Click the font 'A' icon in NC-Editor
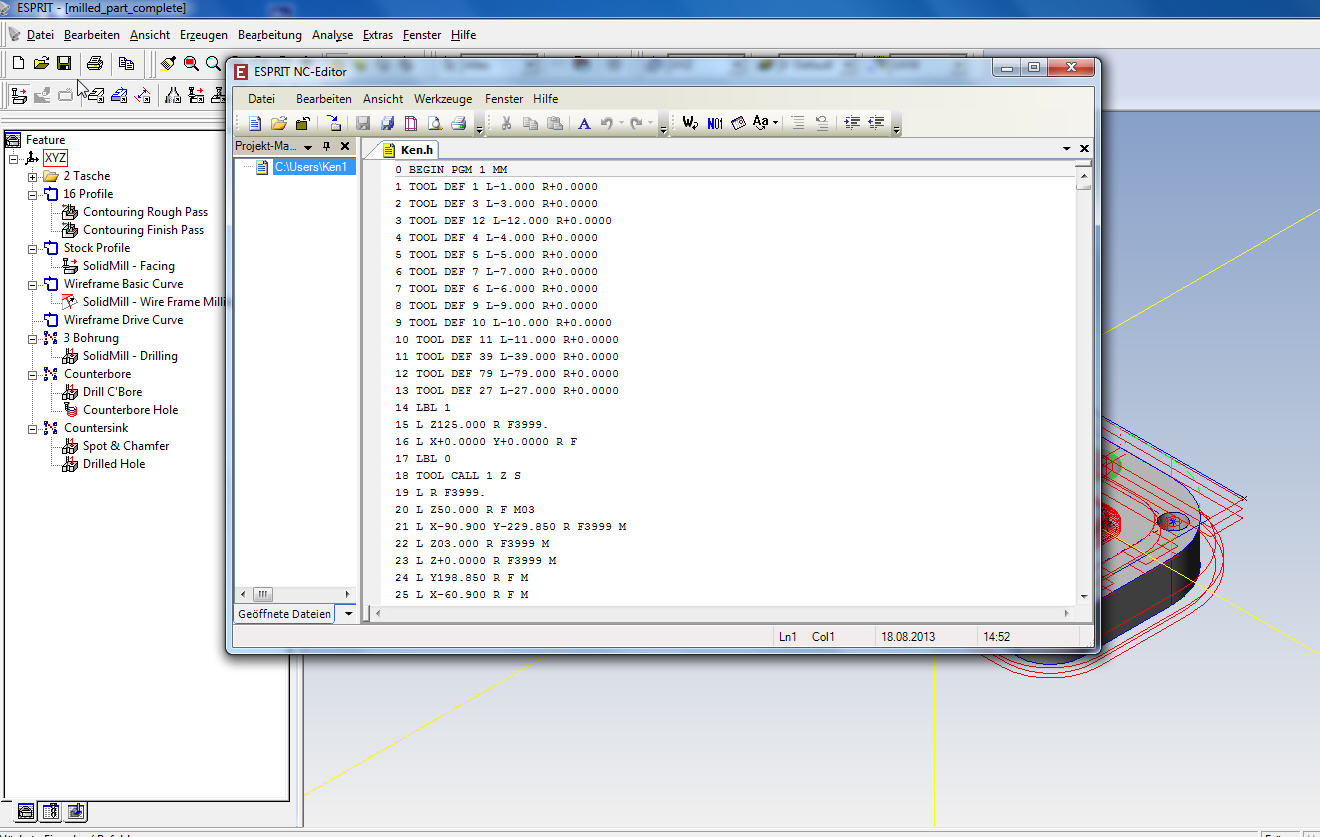This screenshot has height=837, width=1320. click(x=584, y=124)
